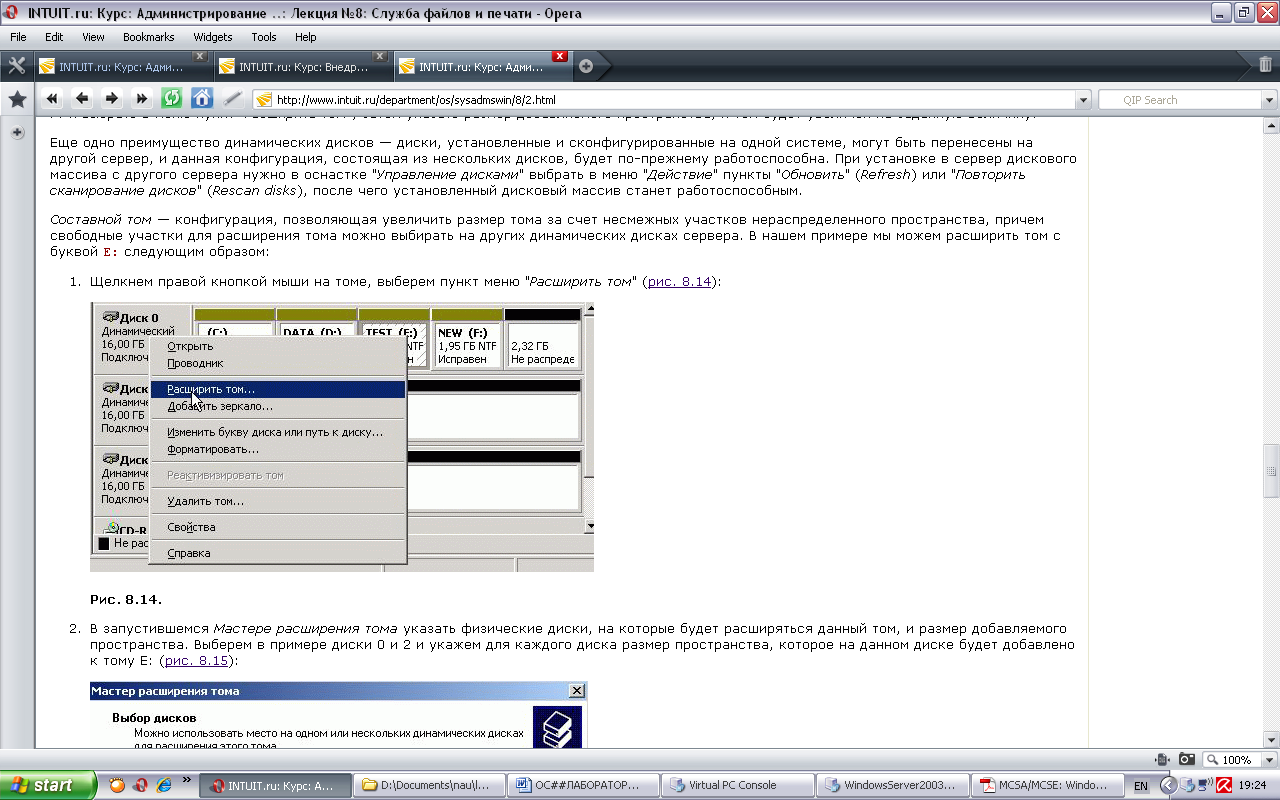Viewport: 1280px width, 800px height.
Task: Toggle fit-to-width icon in status bar
Action: [1163, 760]
